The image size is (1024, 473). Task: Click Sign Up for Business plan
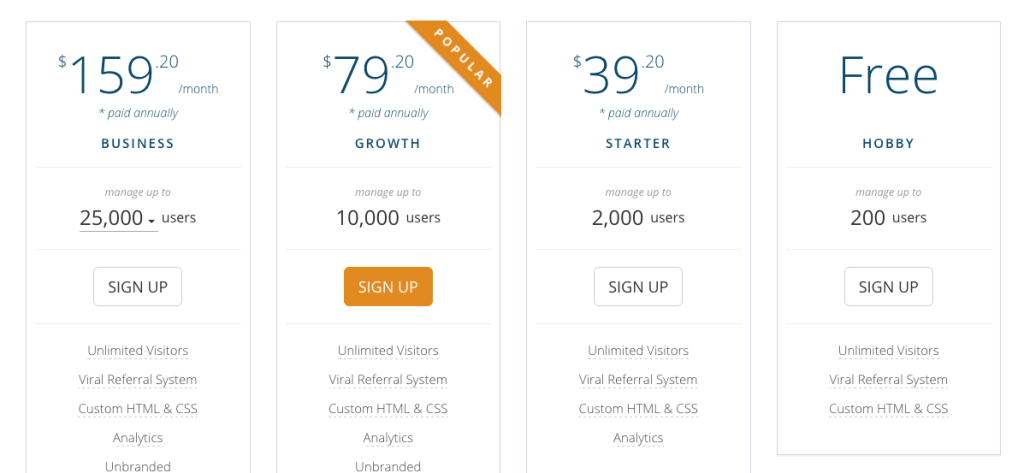(x=138, y=287)
